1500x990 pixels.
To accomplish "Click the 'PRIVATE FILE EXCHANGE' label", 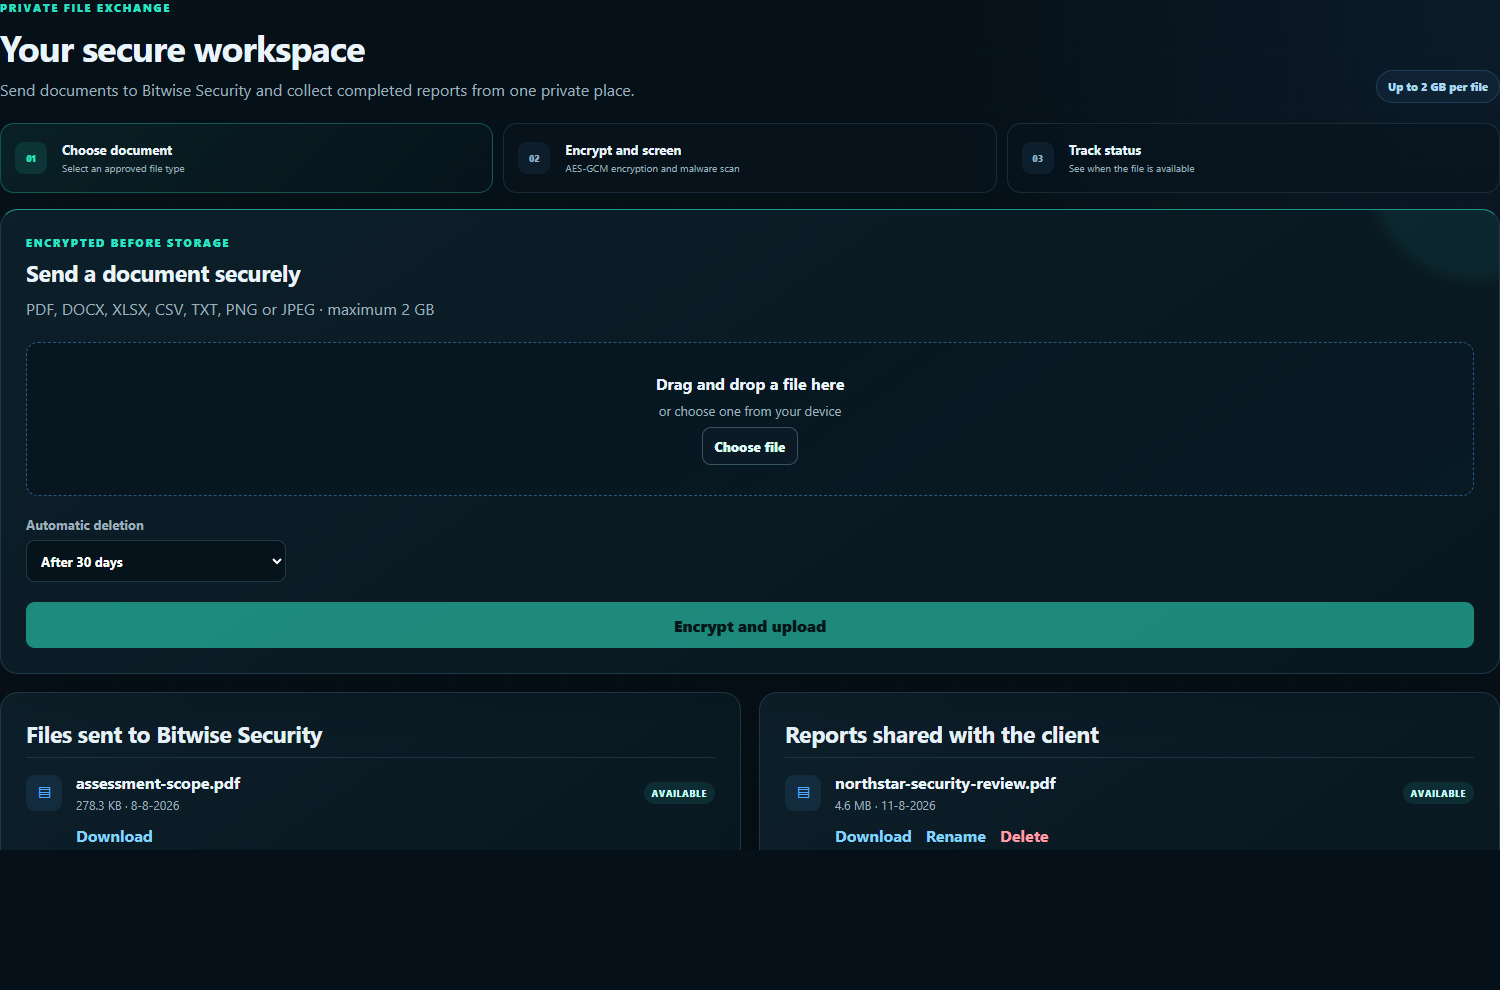I will [x=85, y=8].
